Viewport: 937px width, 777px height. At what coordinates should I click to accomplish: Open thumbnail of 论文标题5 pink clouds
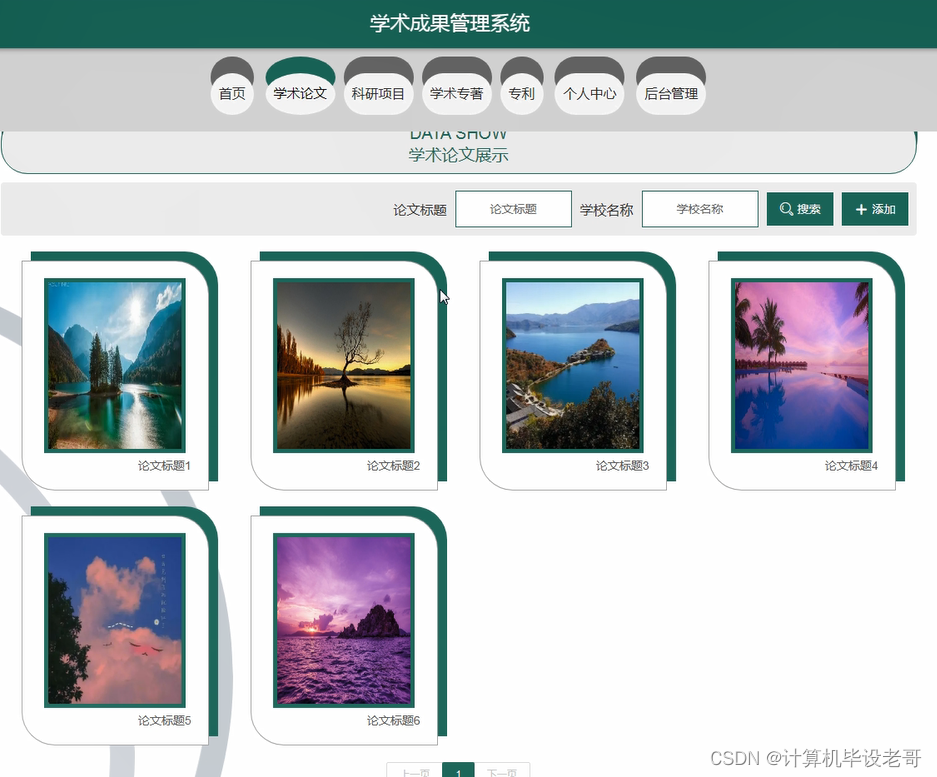[115, 620]
